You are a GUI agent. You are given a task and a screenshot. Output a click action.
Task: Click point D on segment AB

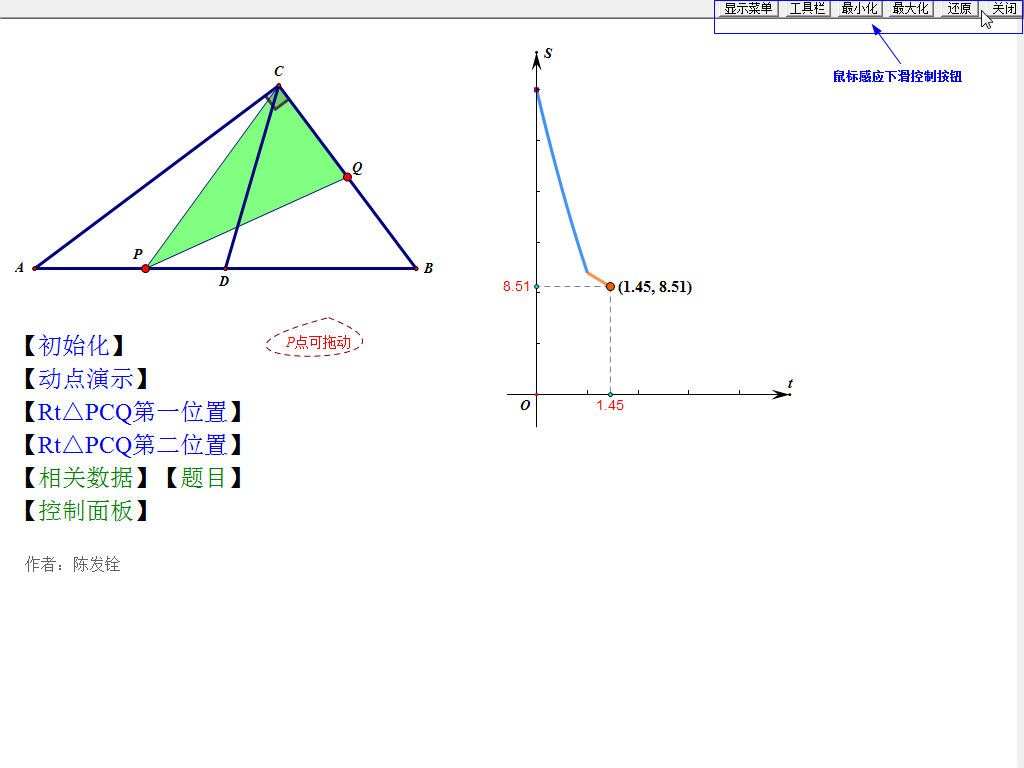click(x=226, y=268)
